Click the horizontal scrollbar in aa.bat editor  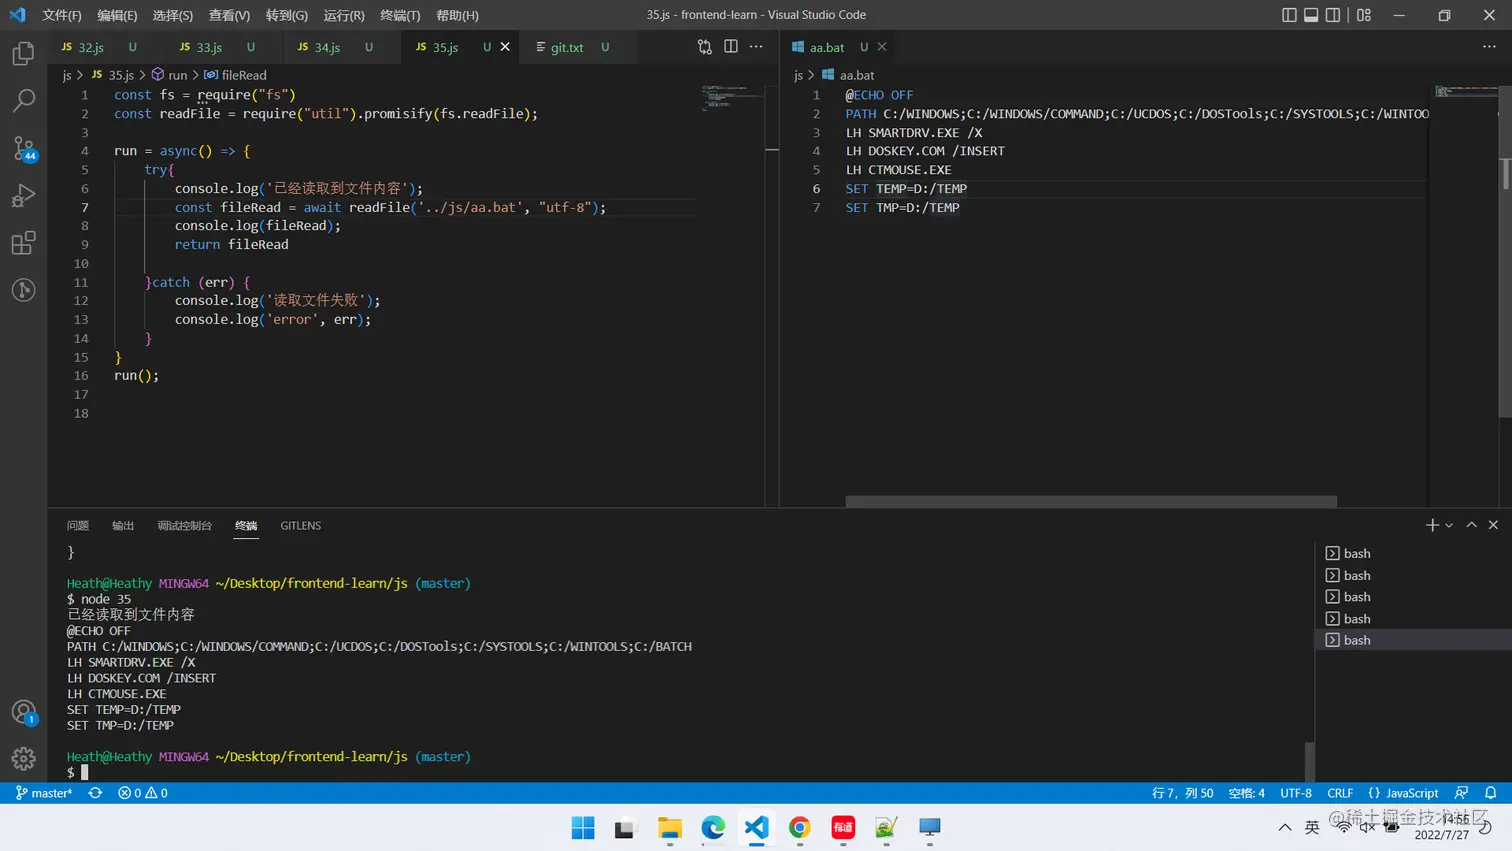pos(1090,501)
